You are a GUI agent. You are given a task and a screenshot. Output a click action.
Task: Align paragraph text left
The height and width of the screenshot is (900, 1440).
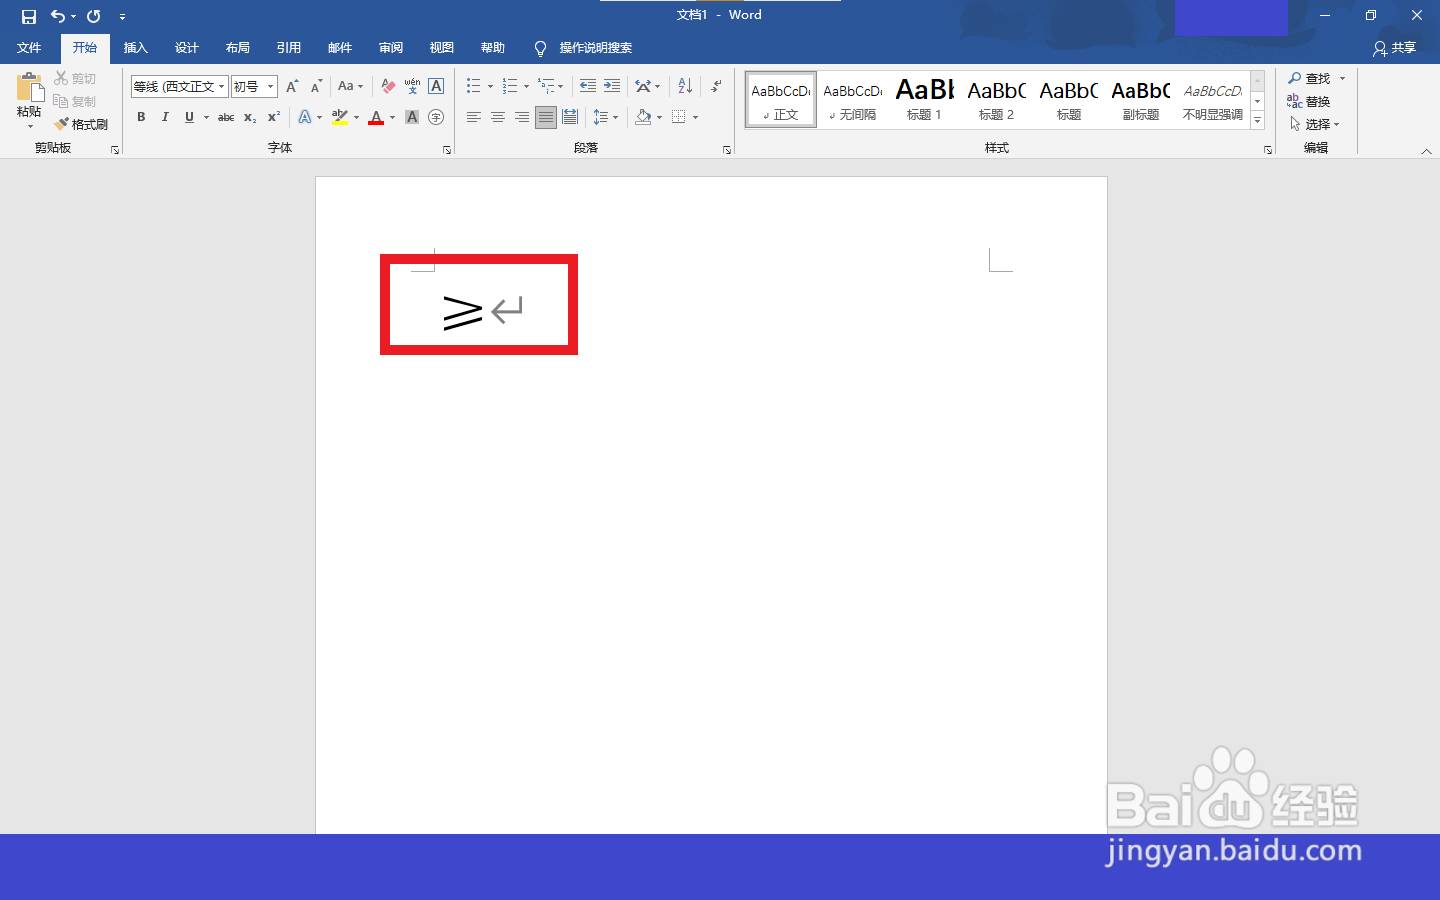(x=474, y=117)
